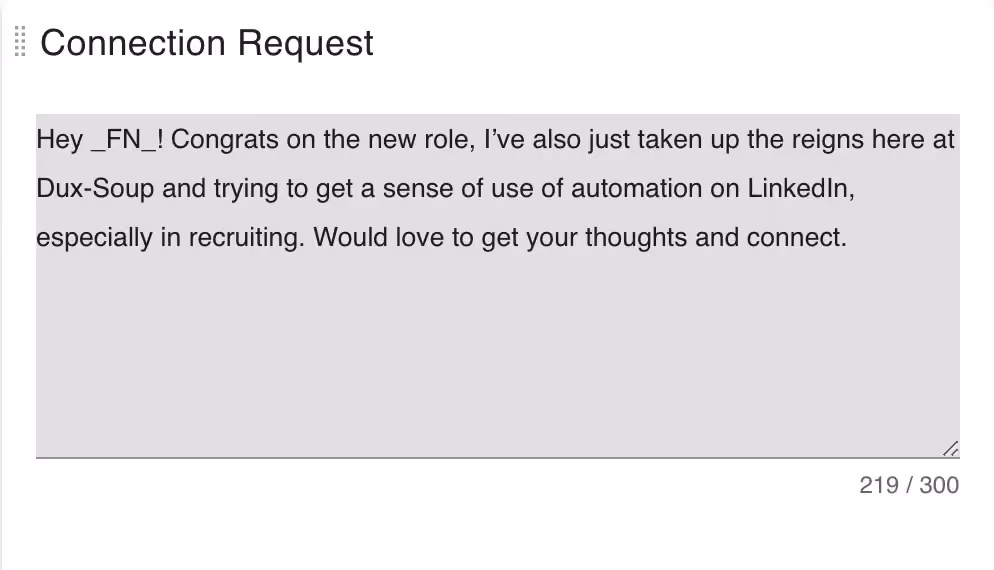Click the word sense in second line

(x=418, y=188)
